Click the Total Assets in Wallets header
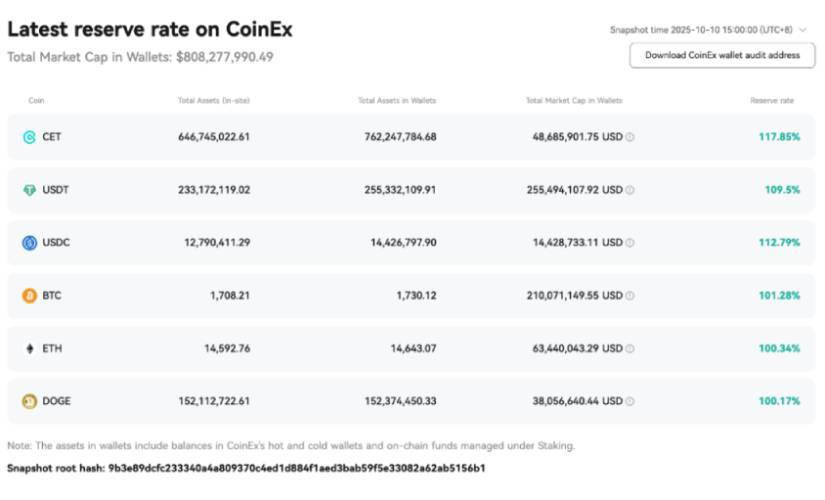 tap(397, 101)
